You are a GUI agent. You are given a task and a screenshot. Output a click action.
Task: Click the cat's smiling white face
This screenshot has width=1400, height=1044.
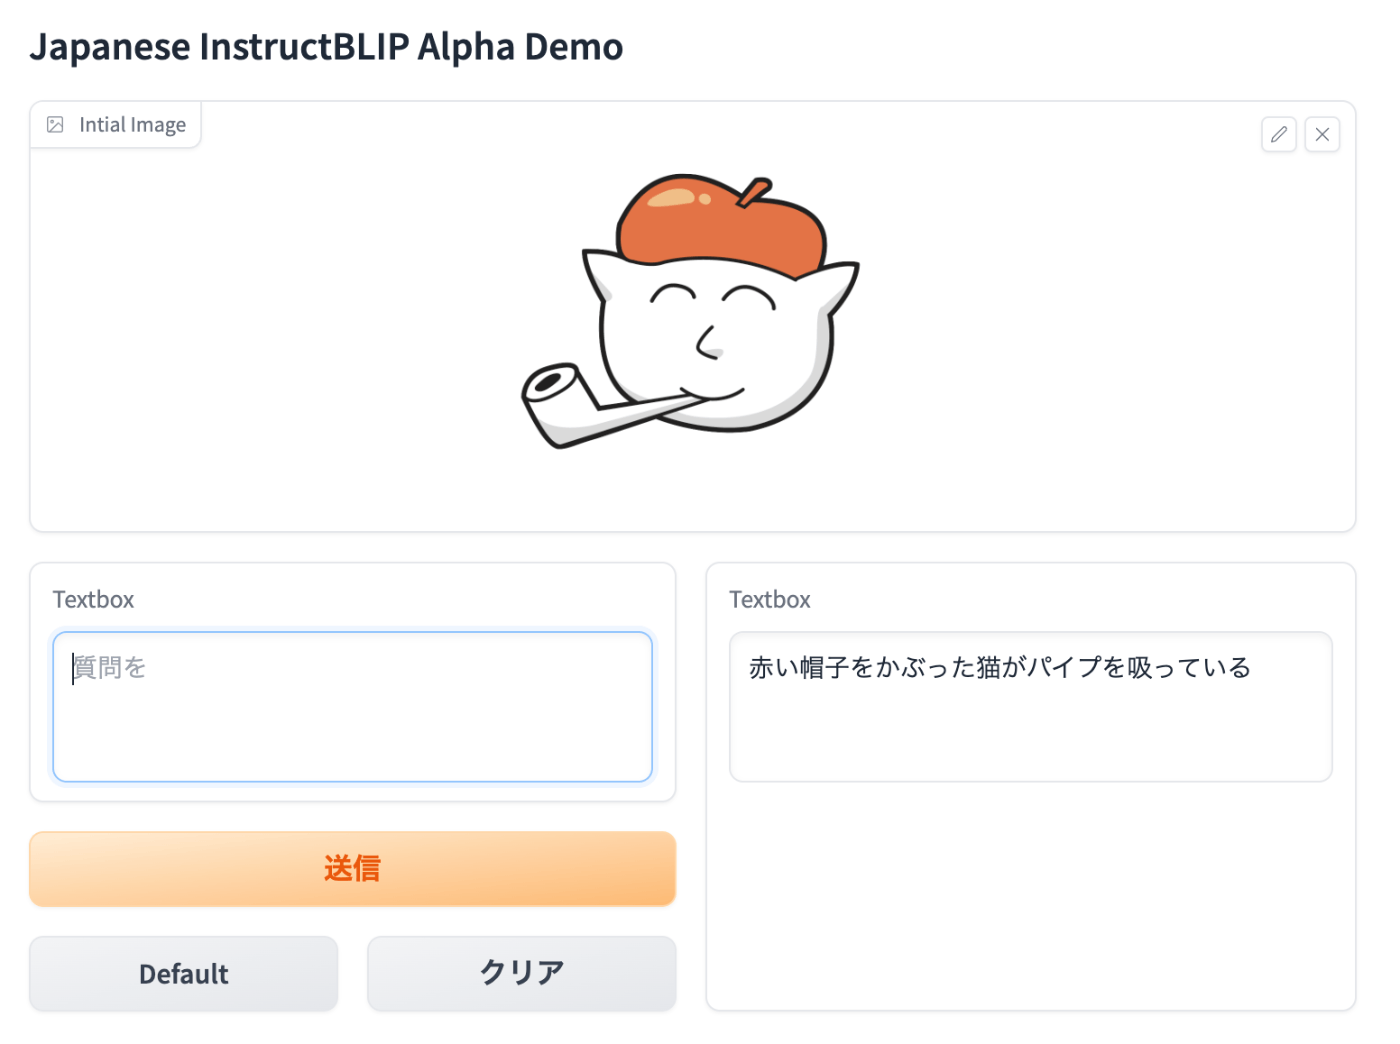715,340
